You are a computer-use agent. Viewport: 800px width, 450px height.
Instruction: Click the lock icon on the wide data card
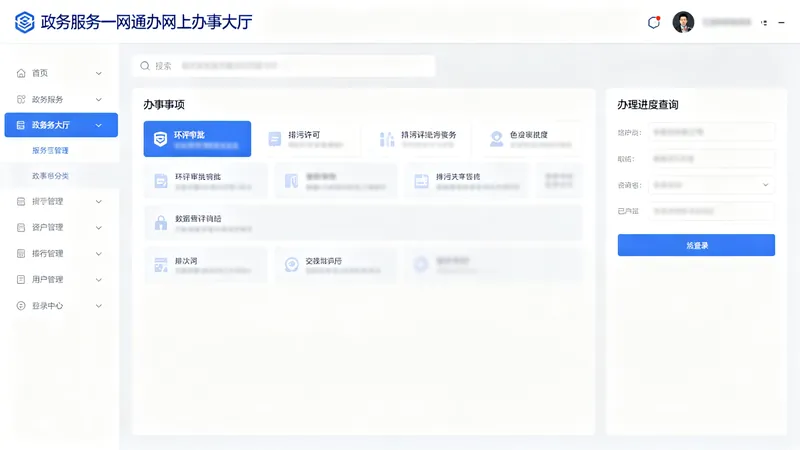(x=161, y=222)
